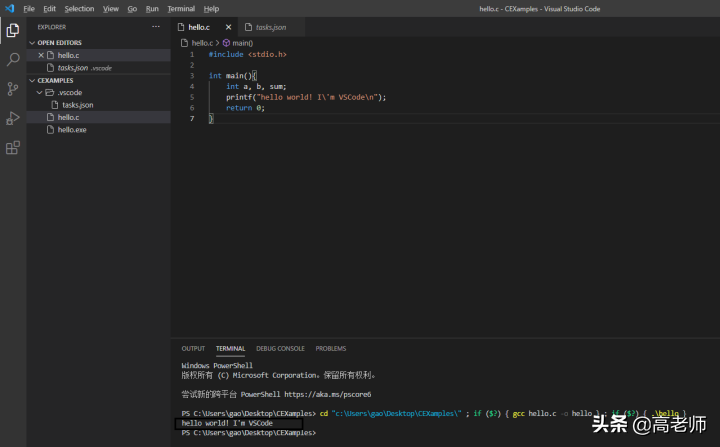
Task: Select the TERMINAL panel tab
Action: pyautogui.click(x=231, y=349)
